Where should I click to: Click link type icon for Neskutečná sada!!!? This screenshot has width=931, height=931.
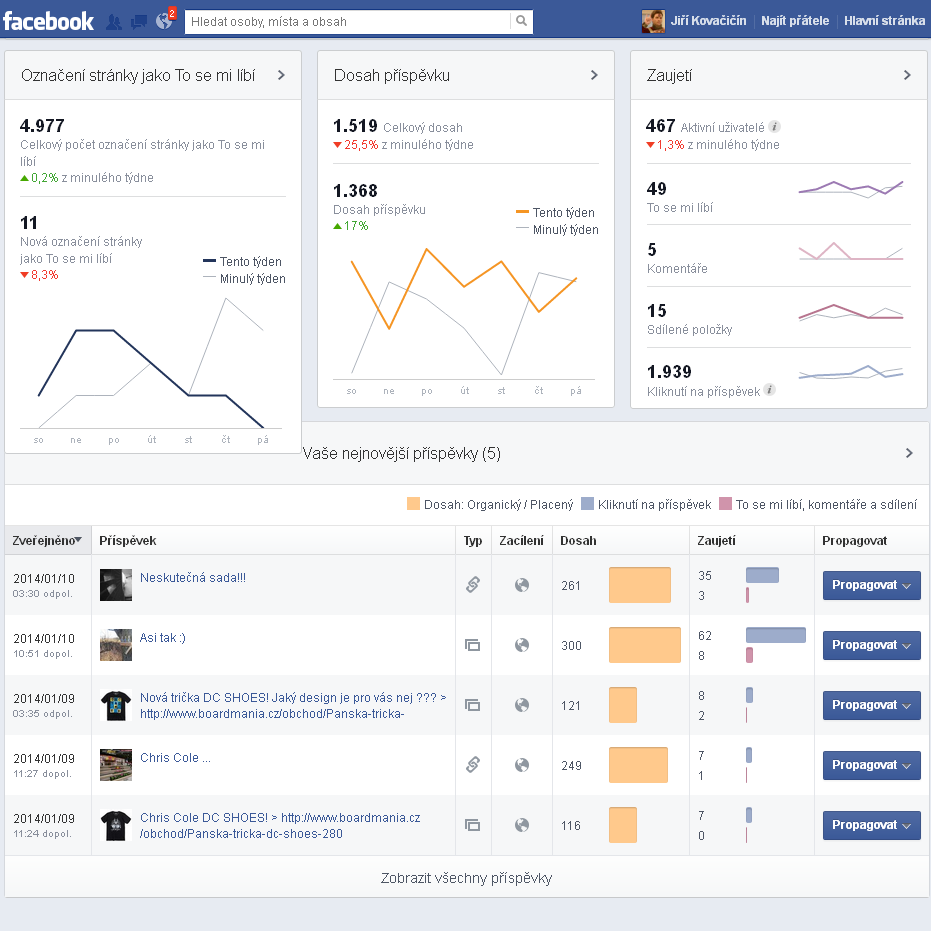(x=473, y=585)
